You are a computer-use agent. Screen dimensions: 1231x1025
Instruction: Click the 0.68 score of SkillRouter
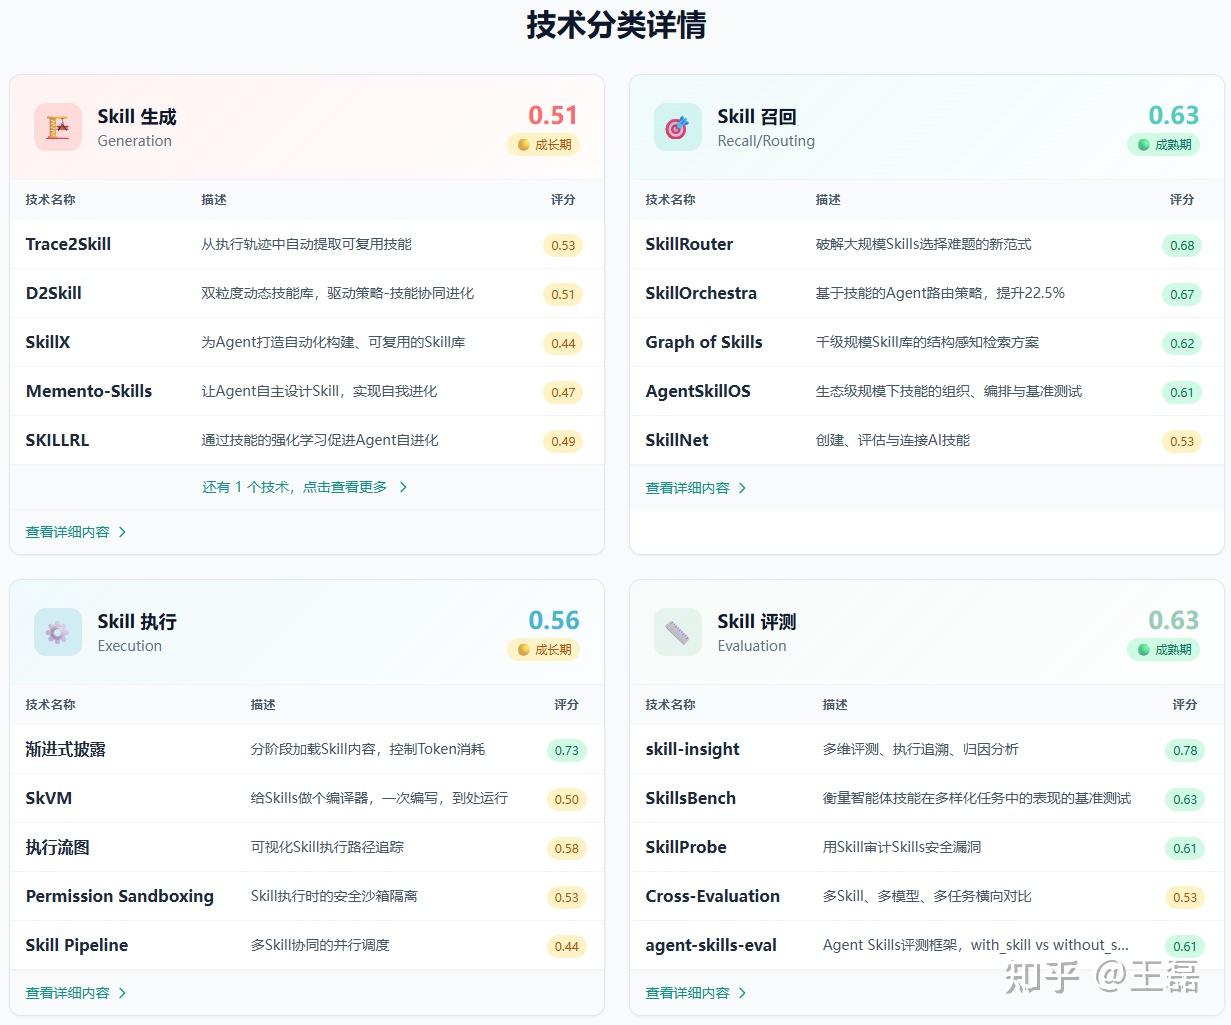coord(1182,246)
